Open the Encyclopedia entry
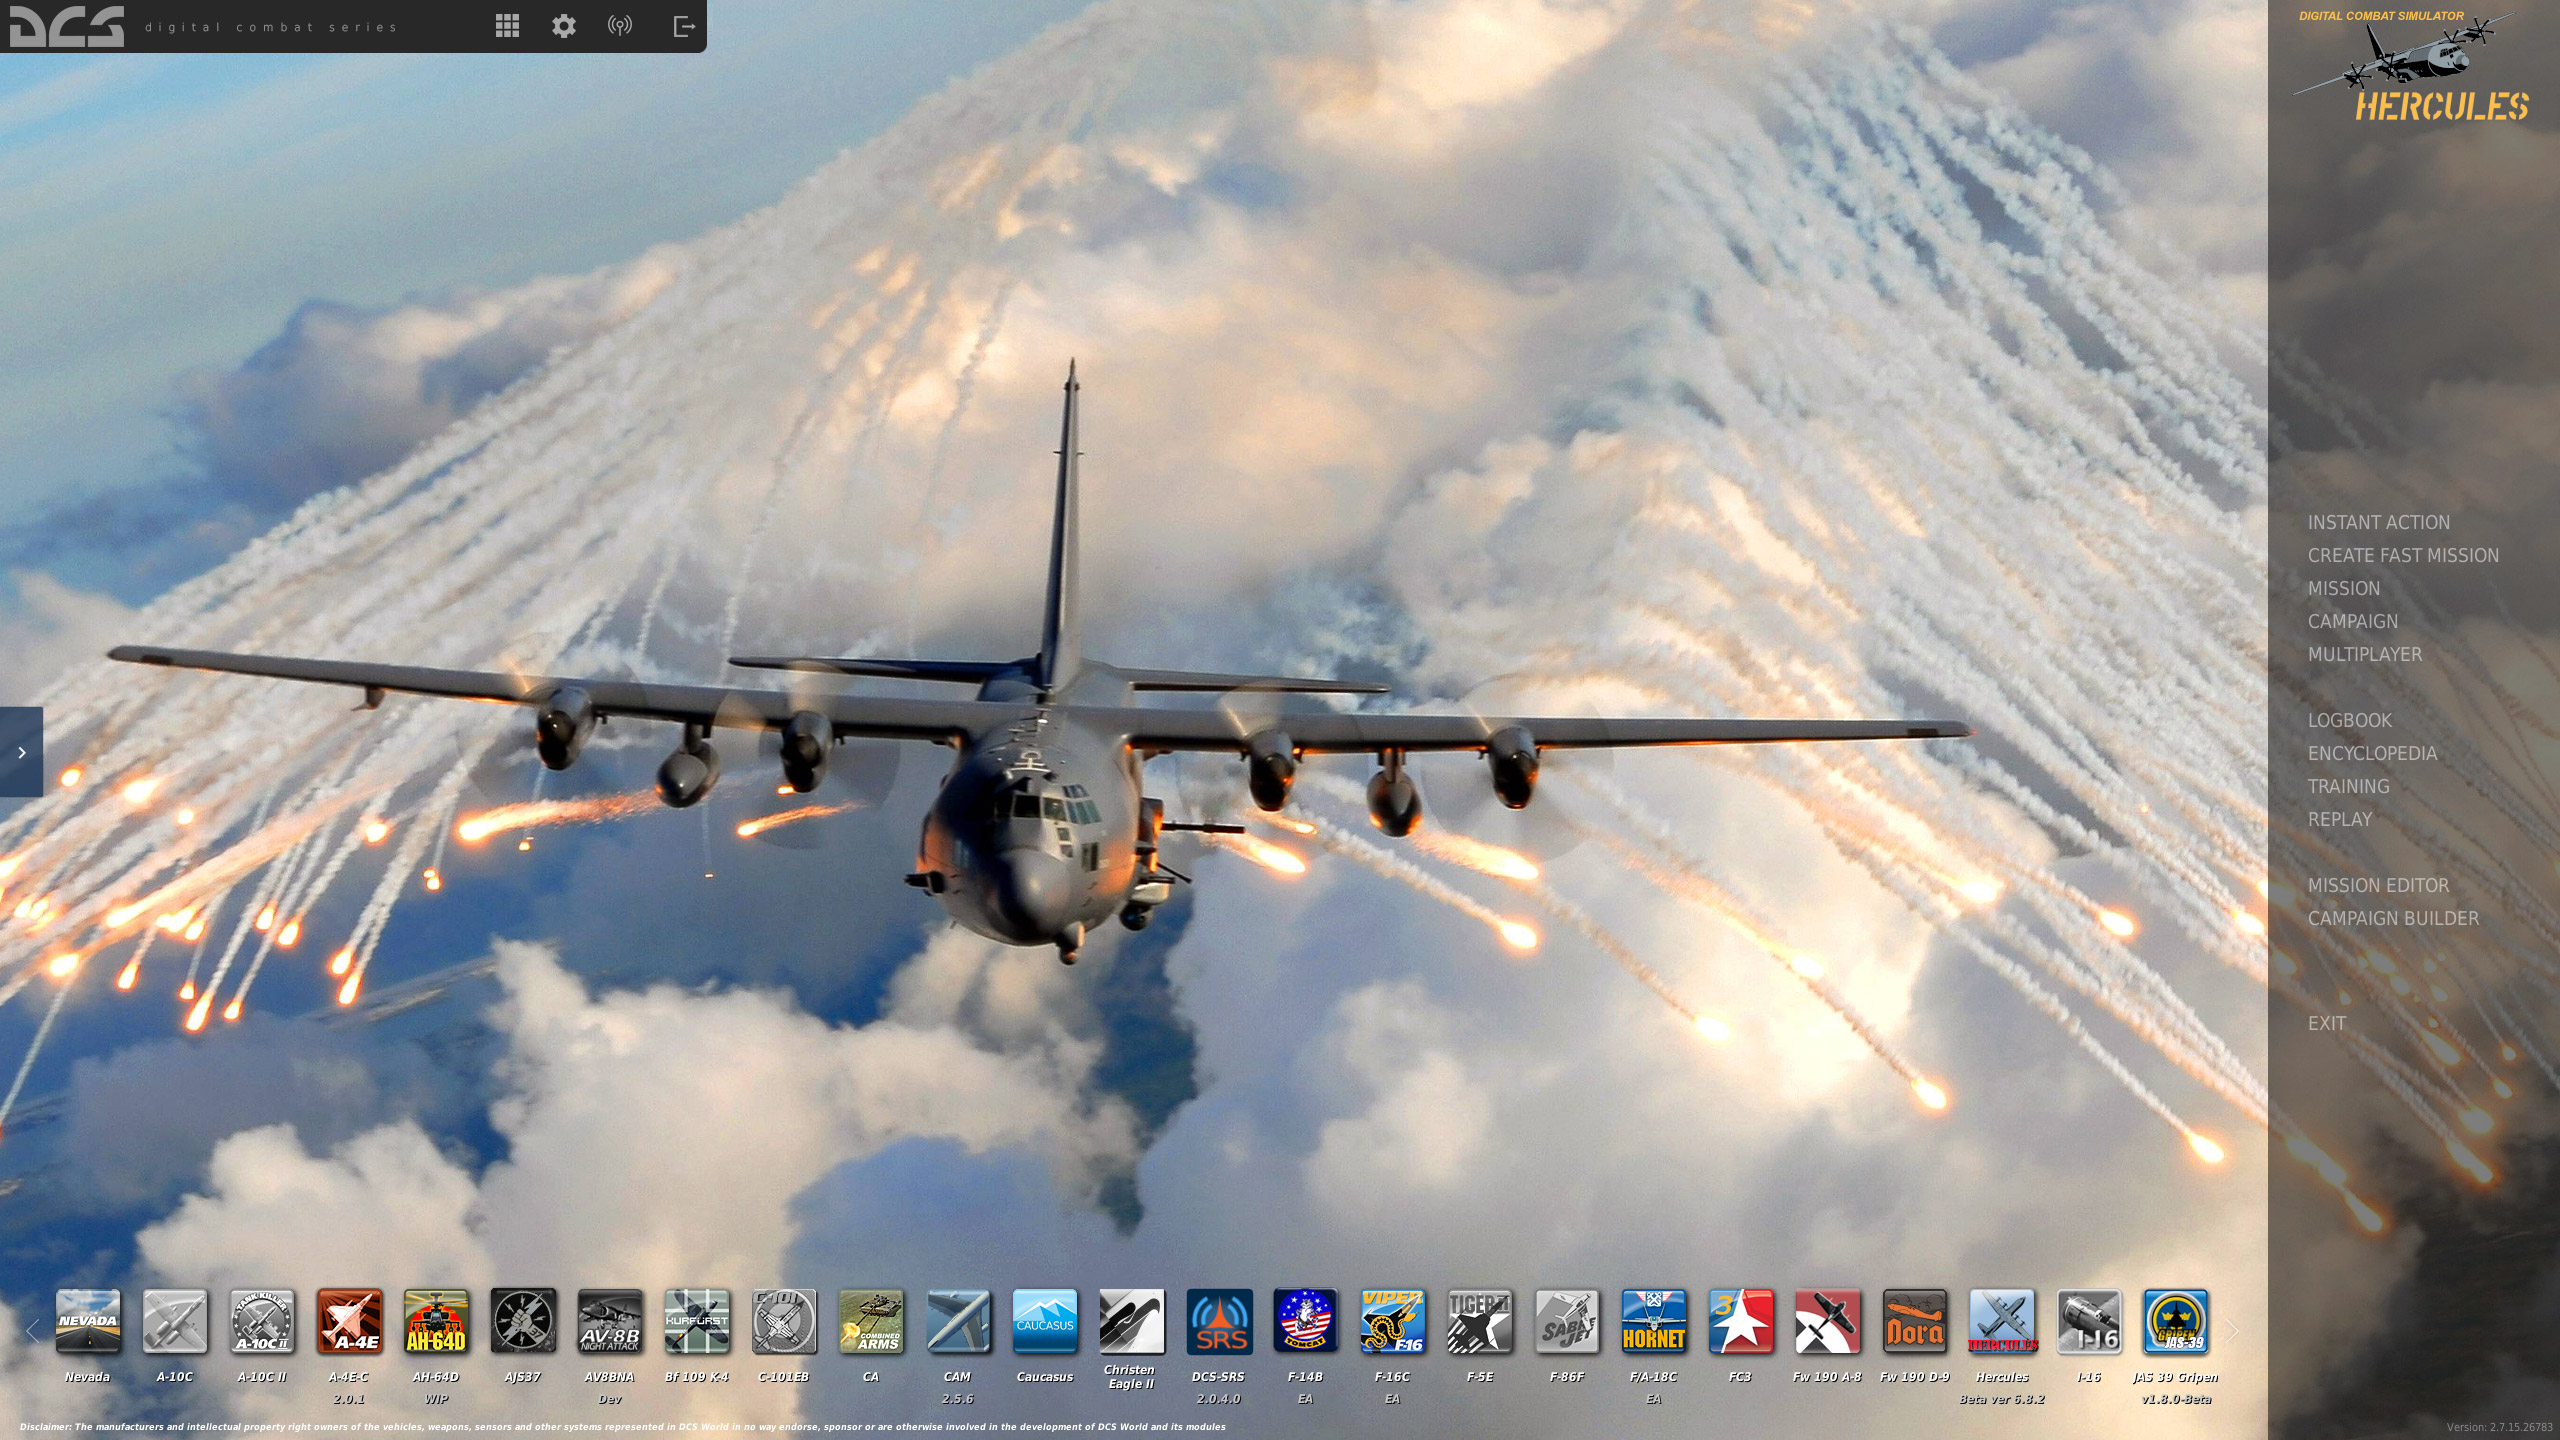This screenshot has width=2560, height=1440. (2371, 753)
